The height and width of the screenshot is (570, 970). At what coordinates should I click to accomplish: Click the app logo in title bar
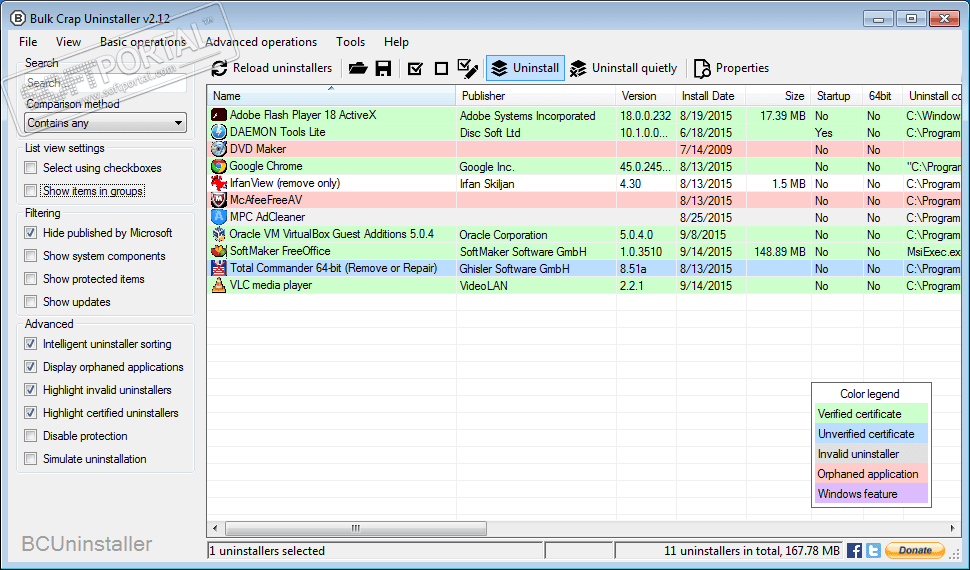(x=18, y=18)
